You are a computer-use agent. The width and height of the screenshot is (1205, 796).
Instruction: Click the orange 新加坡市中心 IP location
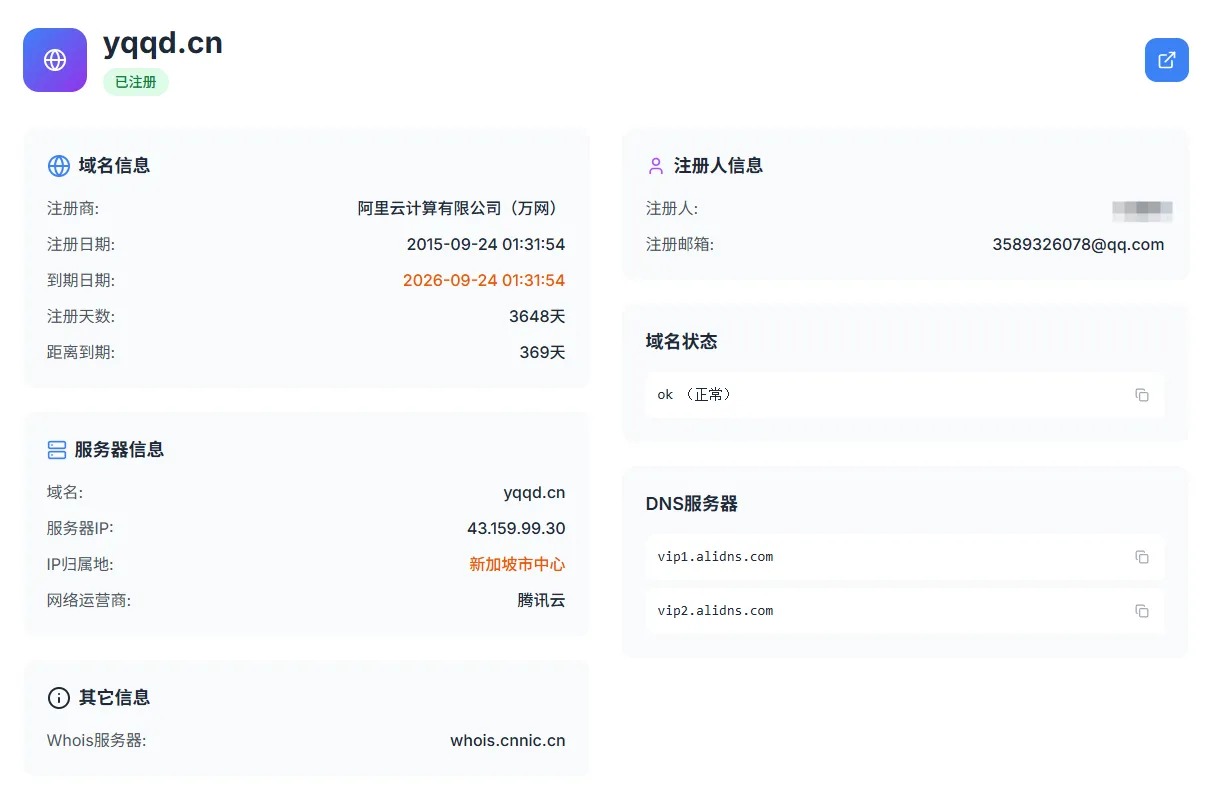pyautogui.click(x=517, y=565)
